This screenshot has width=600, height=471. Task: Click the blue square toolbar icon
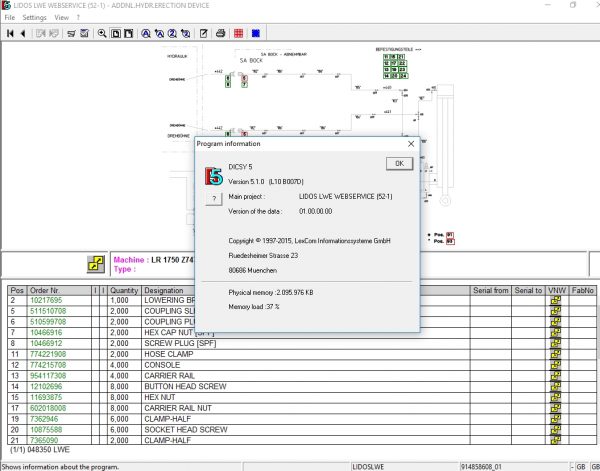point(256,33)
